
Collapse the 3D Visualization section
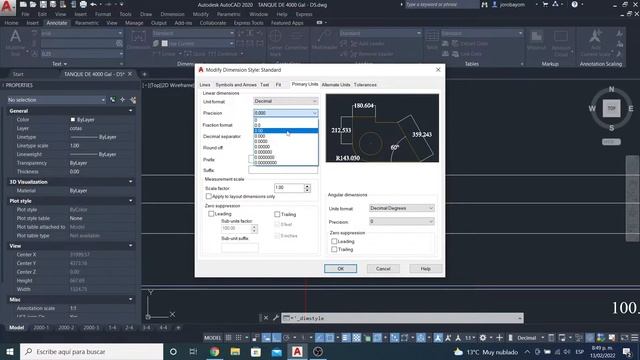[131, 182]
